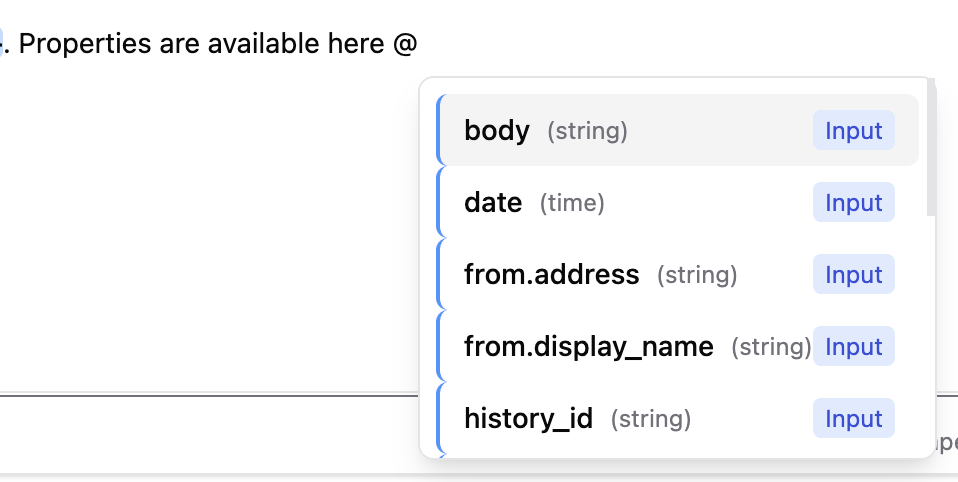The width and height of the screenshot is (958, 482).
Task: Choose the date property from the list
Action: point(493,203)
